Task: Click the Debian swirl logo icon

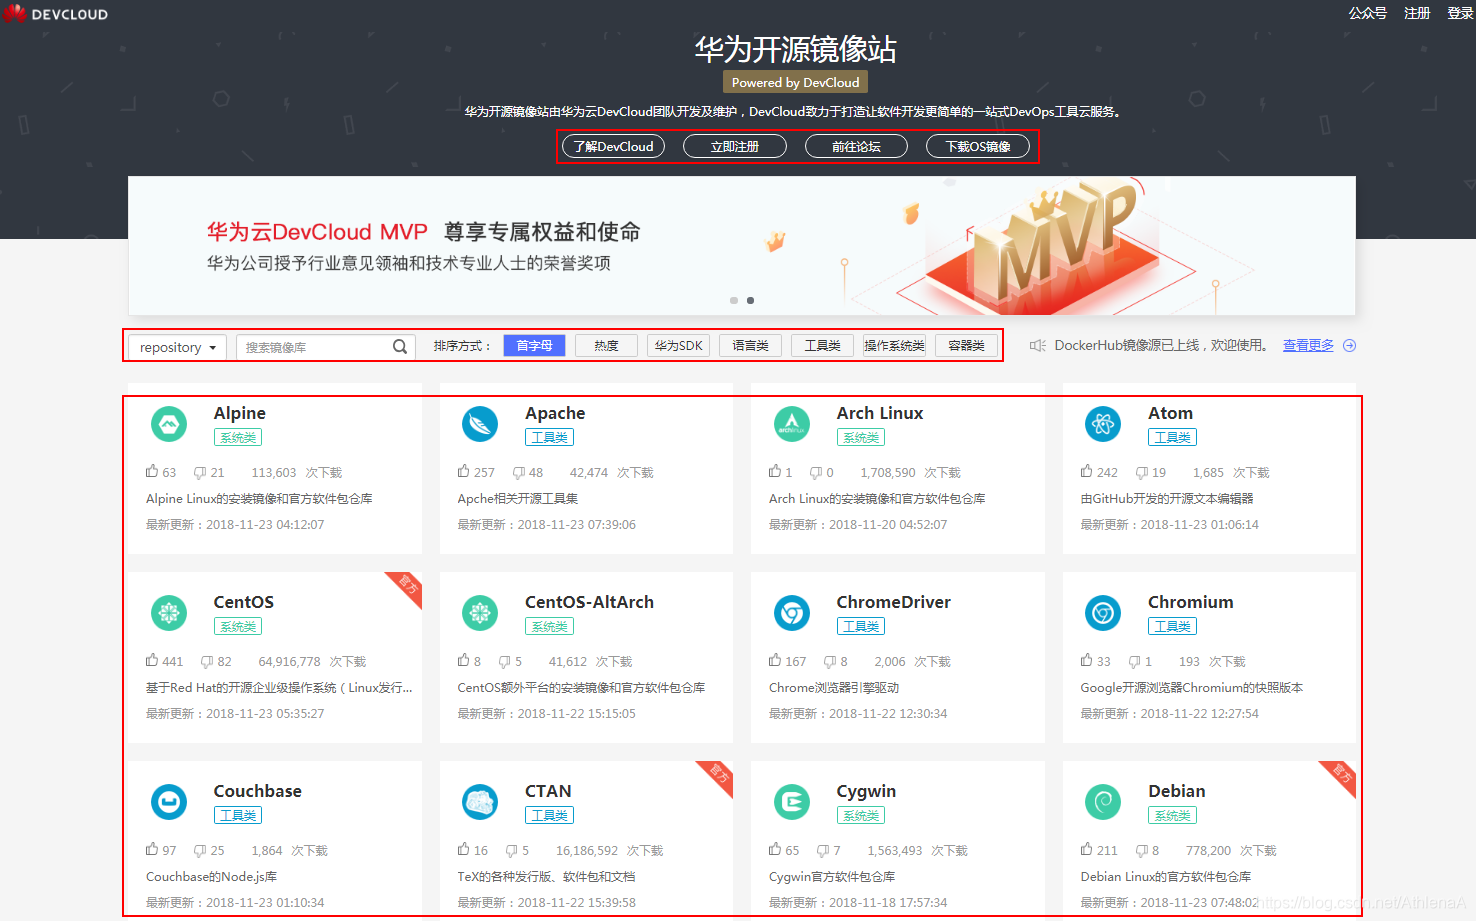Action: 1103,802
